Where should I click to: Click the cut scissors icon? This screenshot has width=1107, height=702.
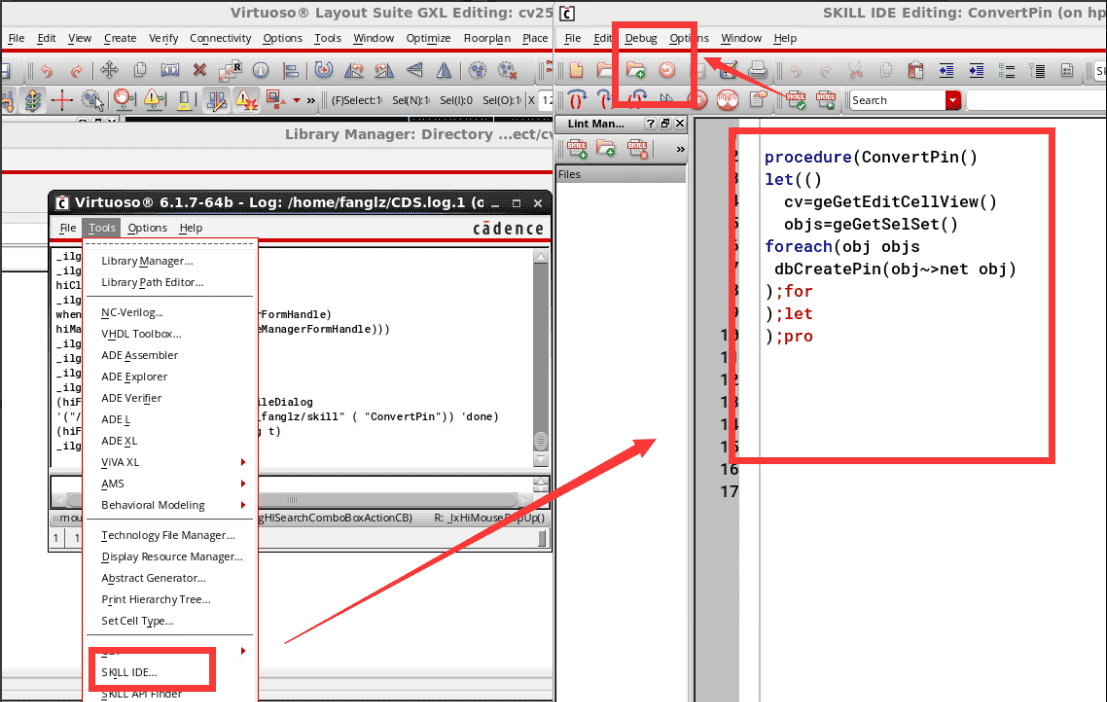pos(855,70)
